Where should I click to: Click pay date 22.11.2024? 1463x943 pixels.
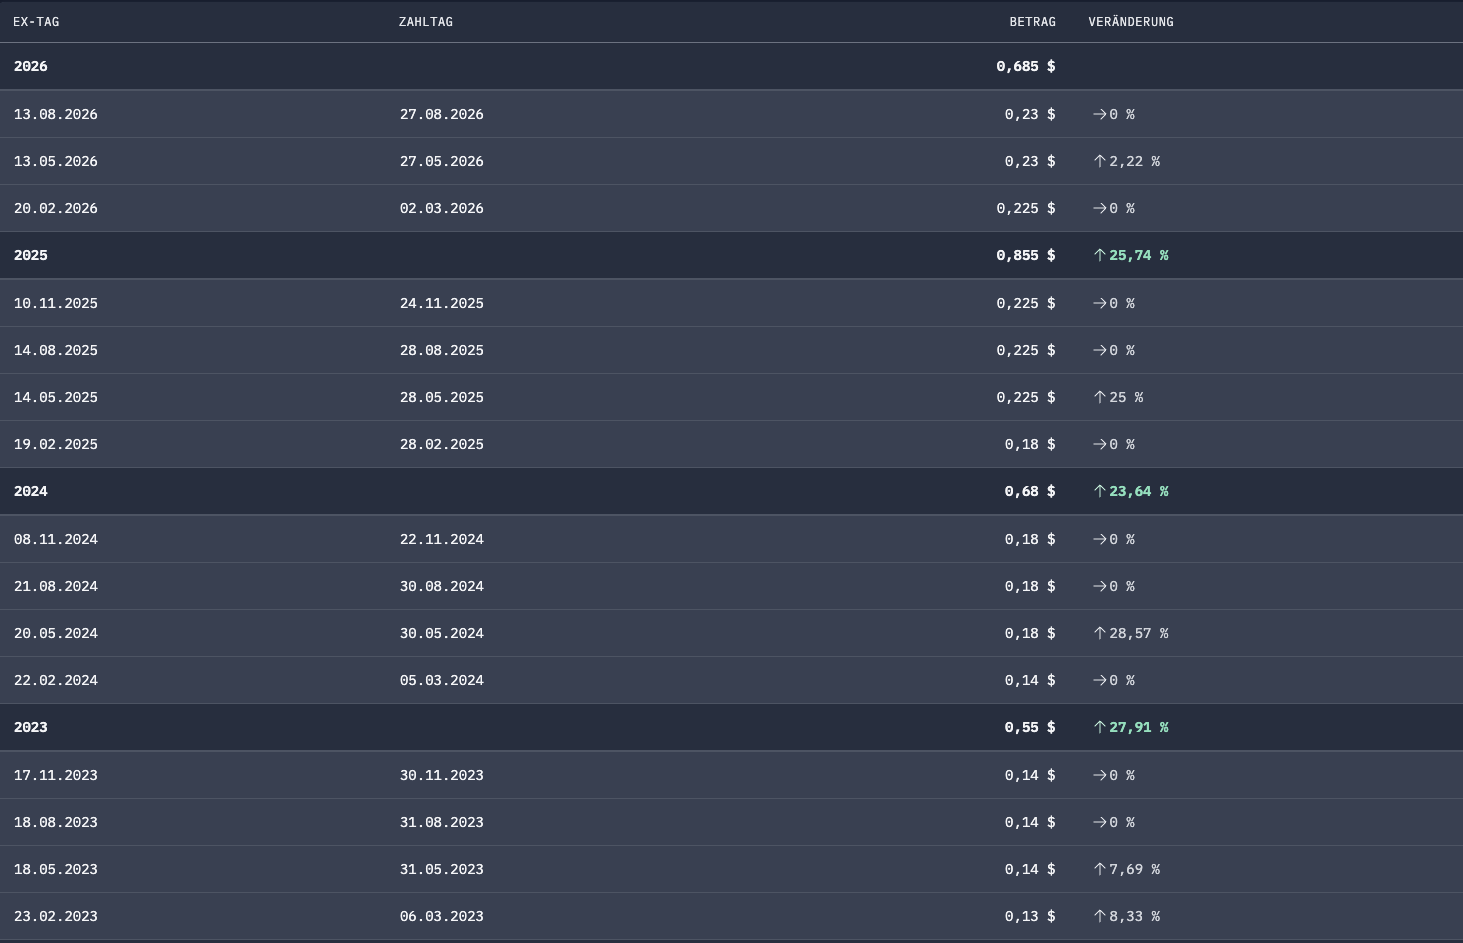point(442,539)
